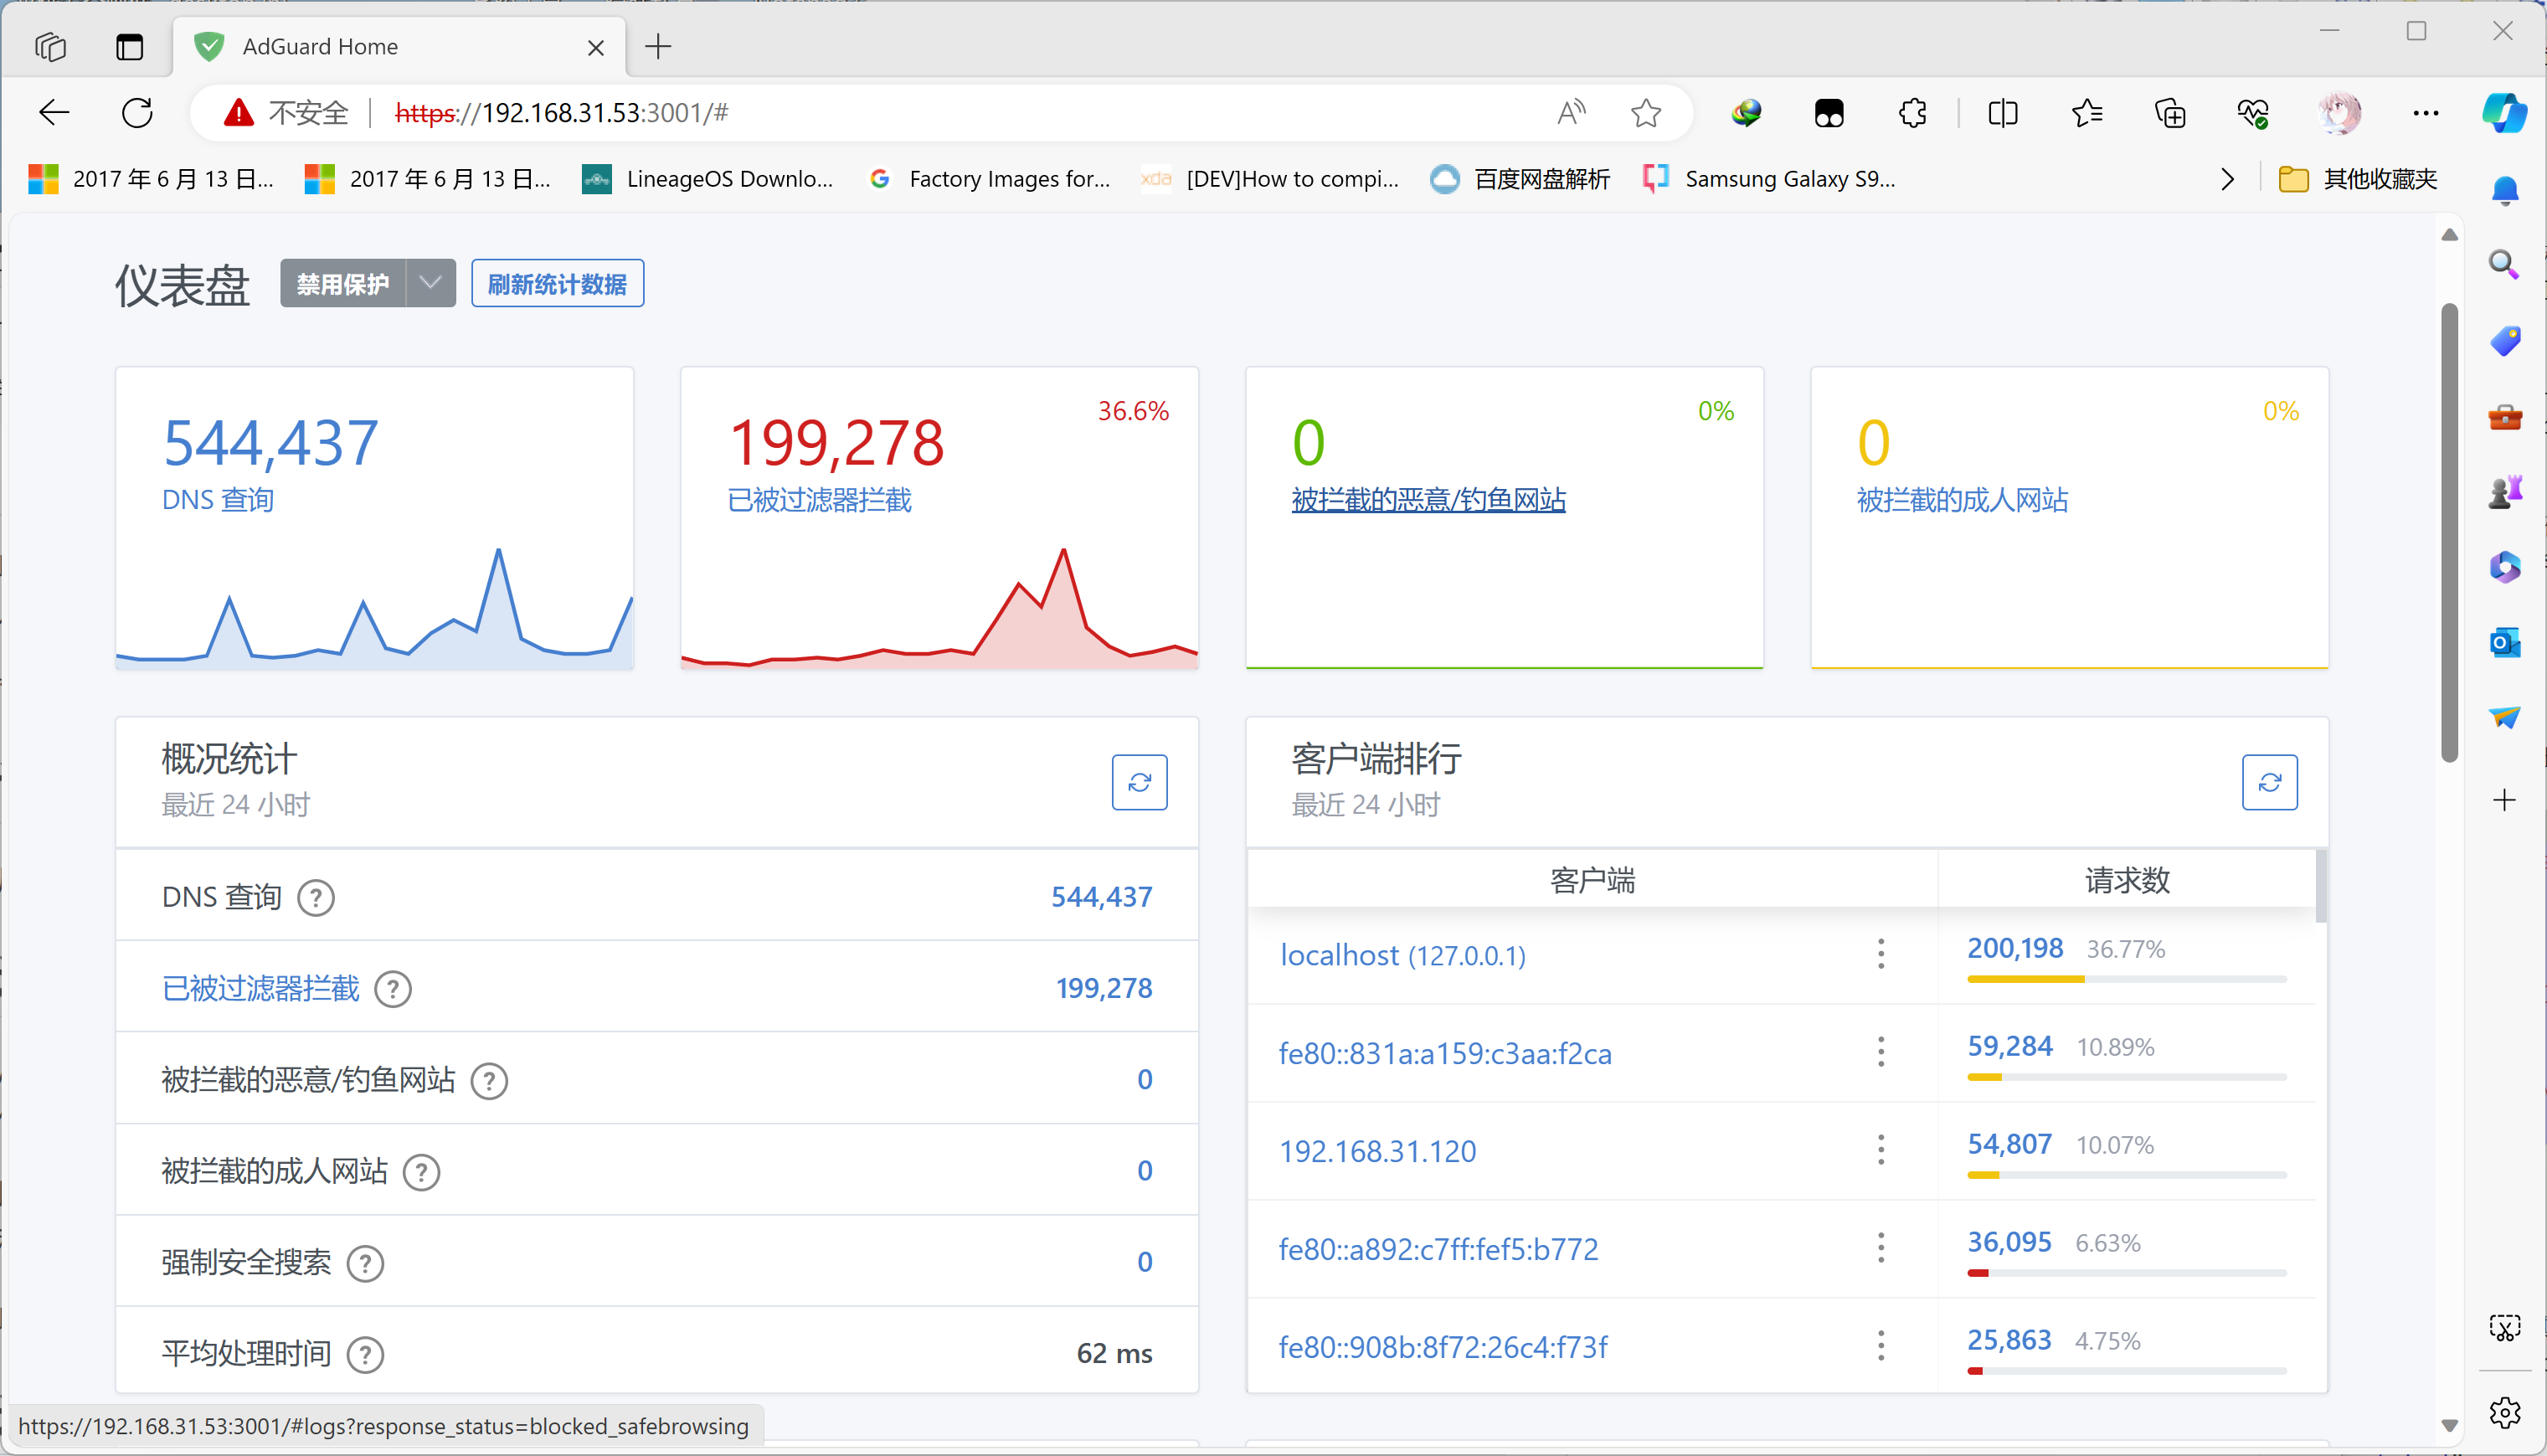Click help icon next to DNS 查询
The height and width of the screenshot is (1456, 2547).
click(x=316, y=898)
